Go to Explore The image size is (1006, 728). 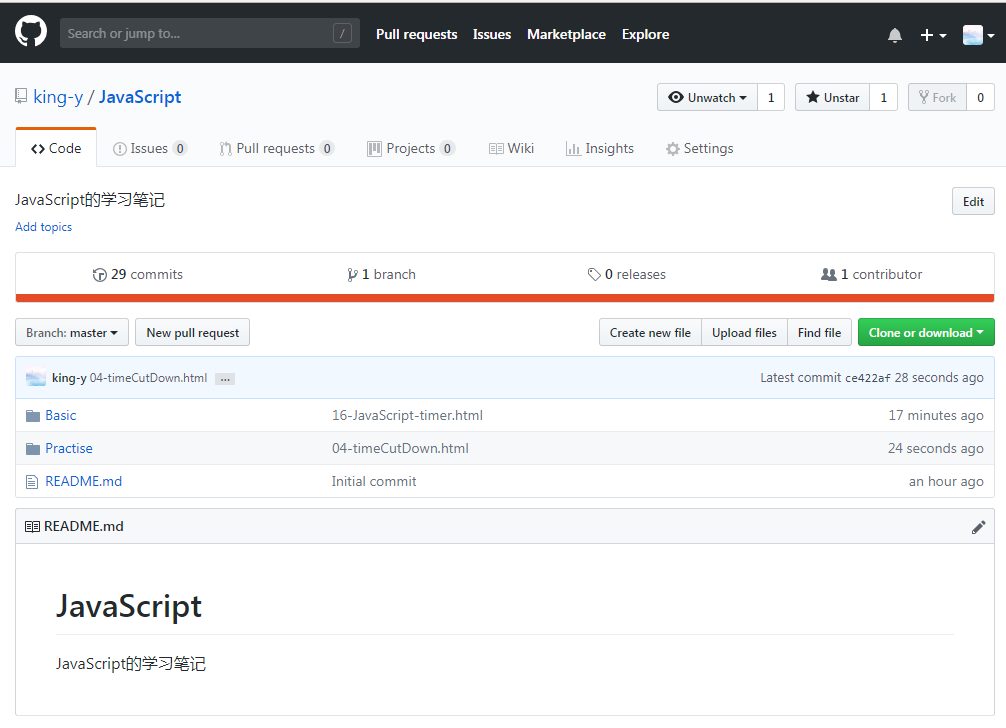pos(645,35)
